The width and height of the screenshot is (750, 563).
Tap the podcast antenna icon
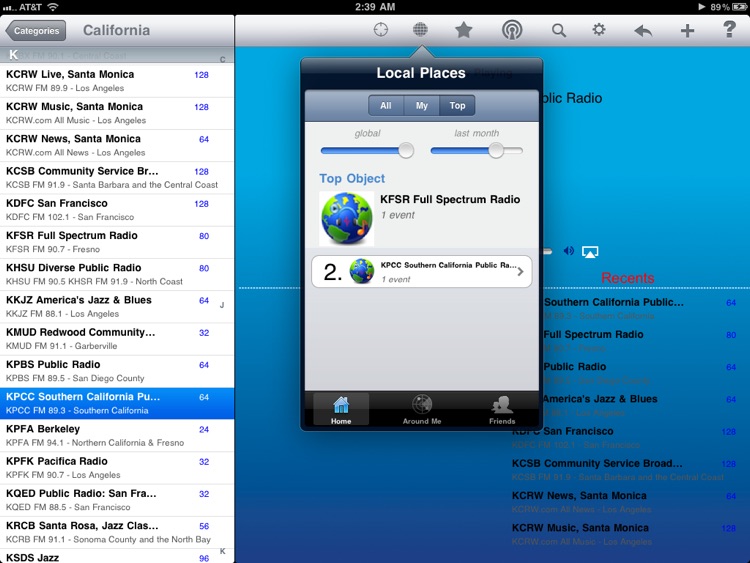pyautogui.click(x=511, y=30)
